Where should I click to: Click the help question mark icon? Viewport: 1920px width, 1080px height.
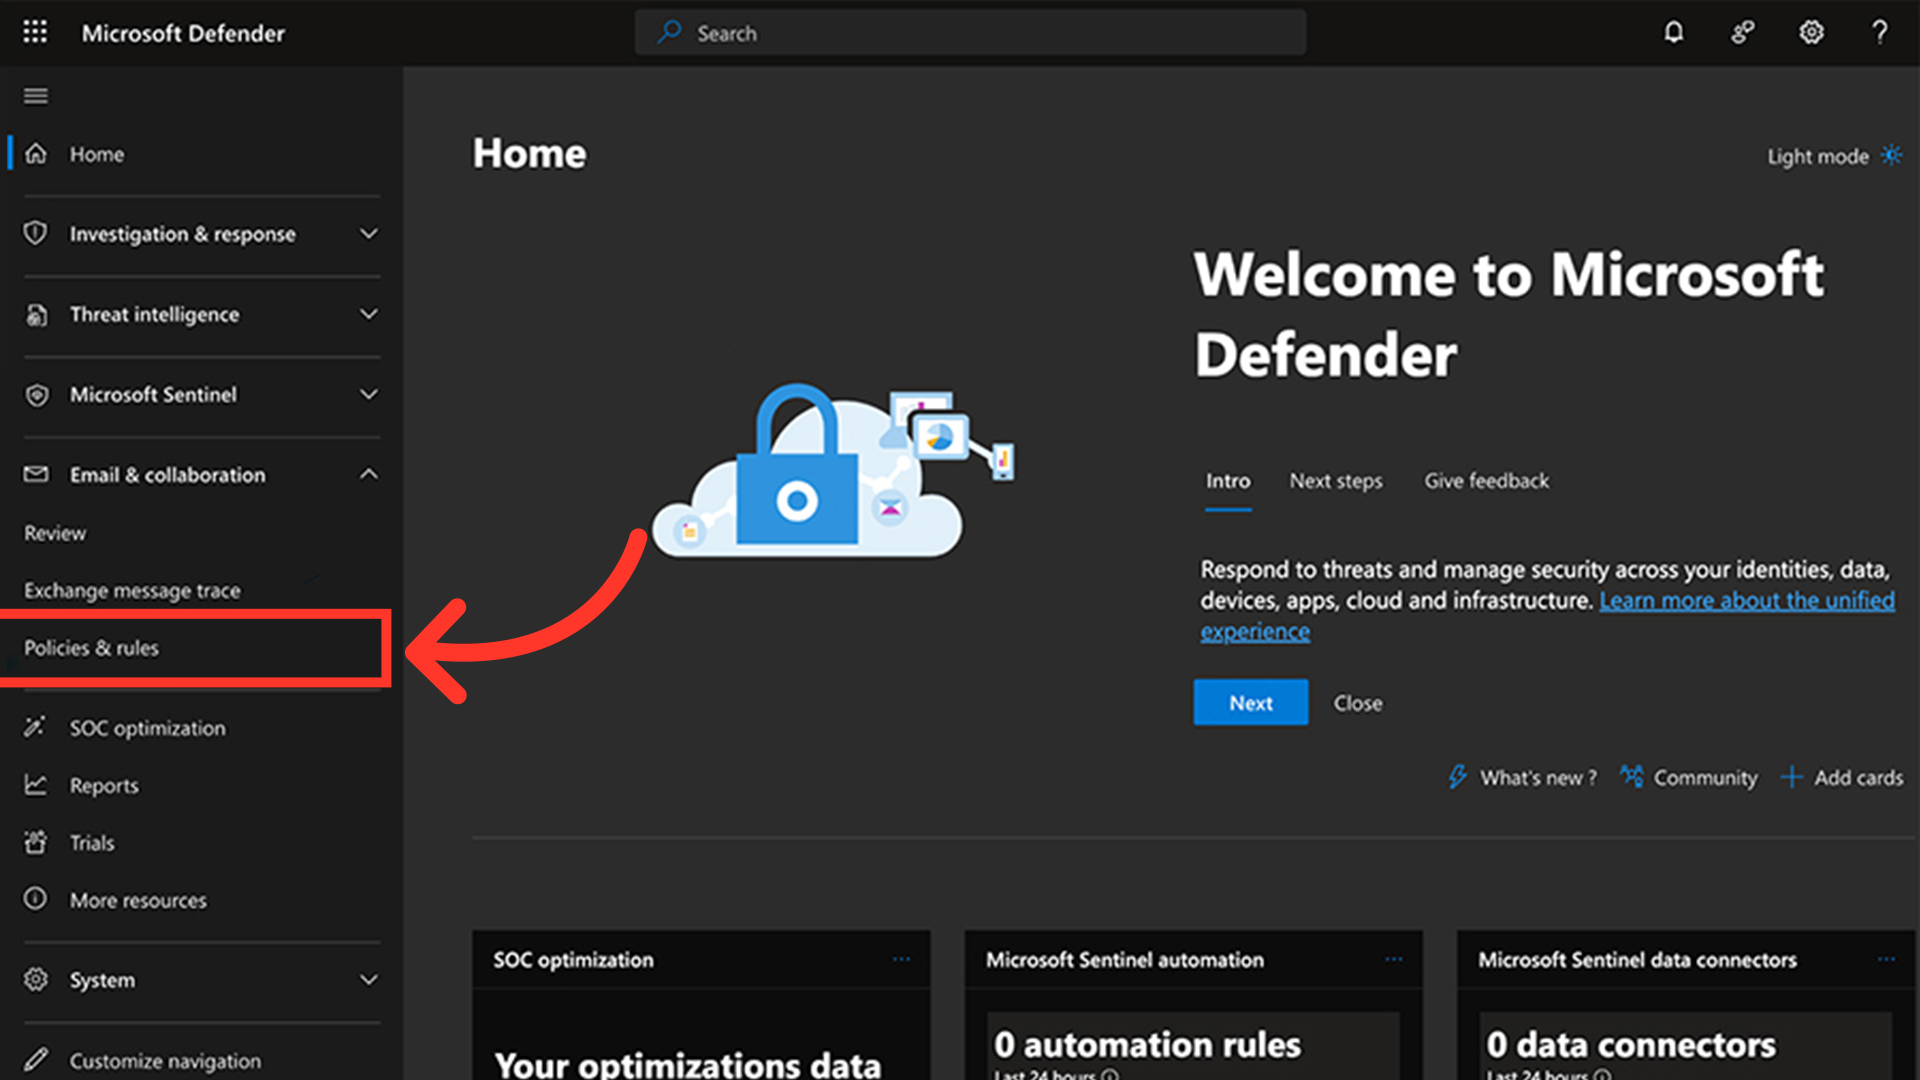tap(1880, 32)
